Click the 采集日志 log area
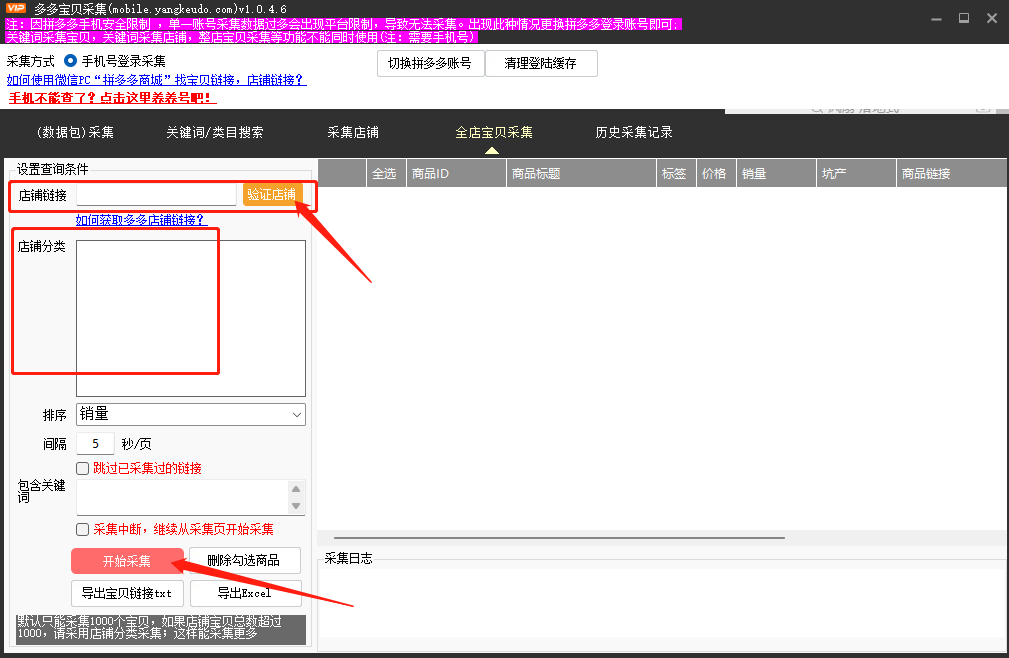Screen dimensions: 1009x658 click(663, 603)
